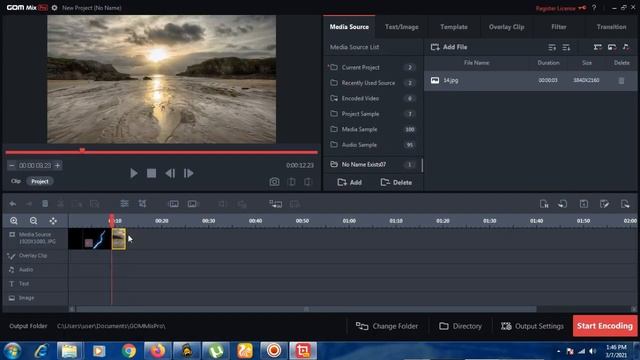Open the help question mark icon
This screenshot has width=640, height=360.
click(594, 8)
